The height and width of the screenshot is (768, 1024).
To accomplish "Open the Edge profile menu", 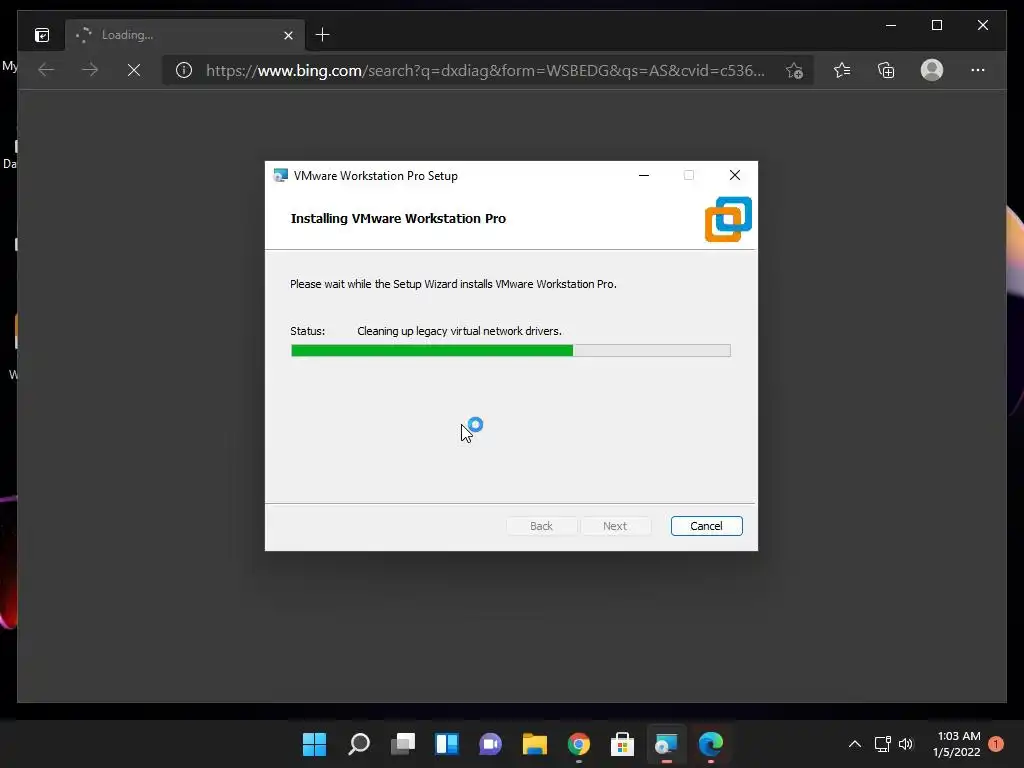I will (932, 70).
